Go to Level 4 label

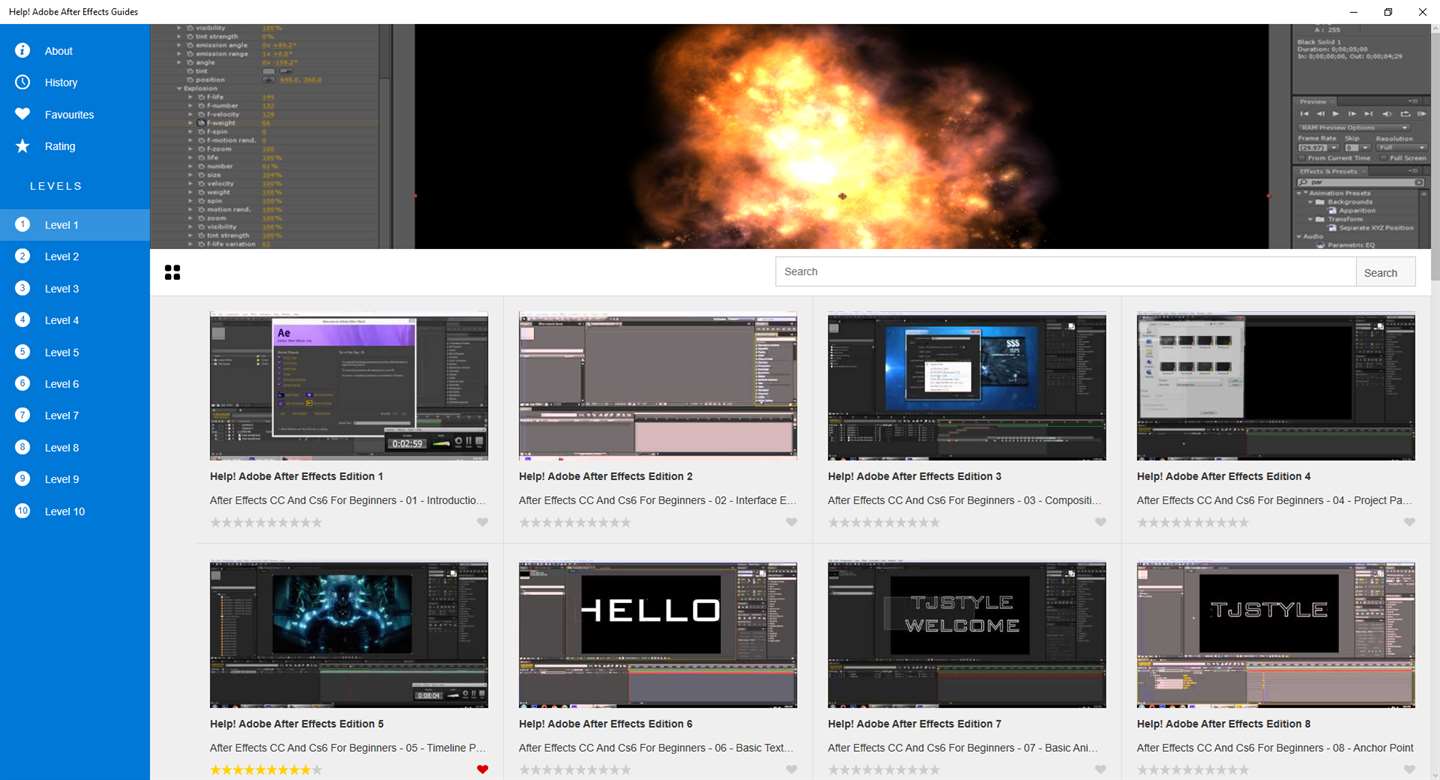click(x=62, y=320)
